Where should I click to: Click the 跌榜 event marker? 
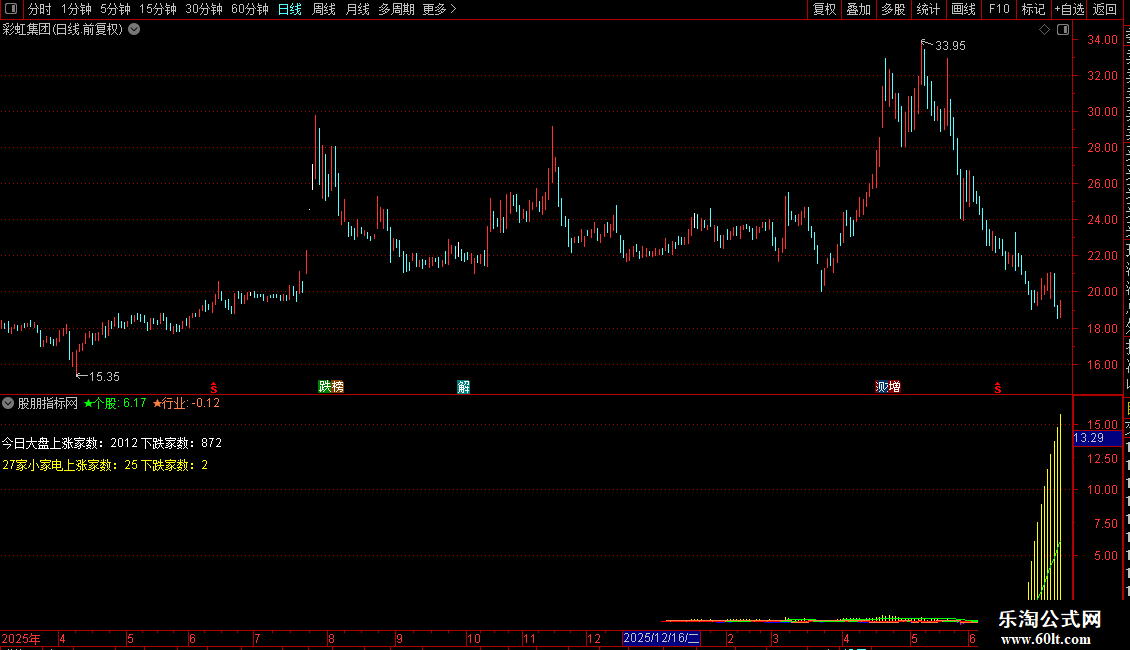coord(331,387)
